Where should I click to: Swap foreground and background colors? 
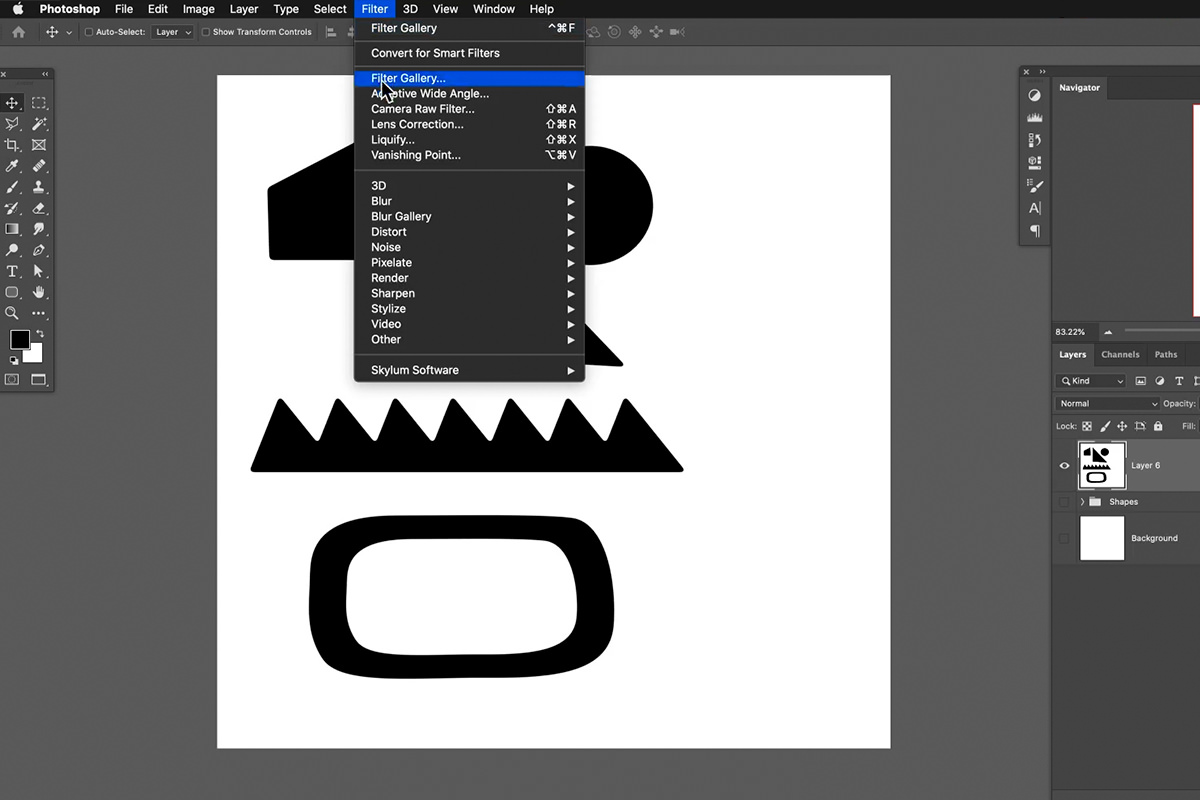(40, 334)
